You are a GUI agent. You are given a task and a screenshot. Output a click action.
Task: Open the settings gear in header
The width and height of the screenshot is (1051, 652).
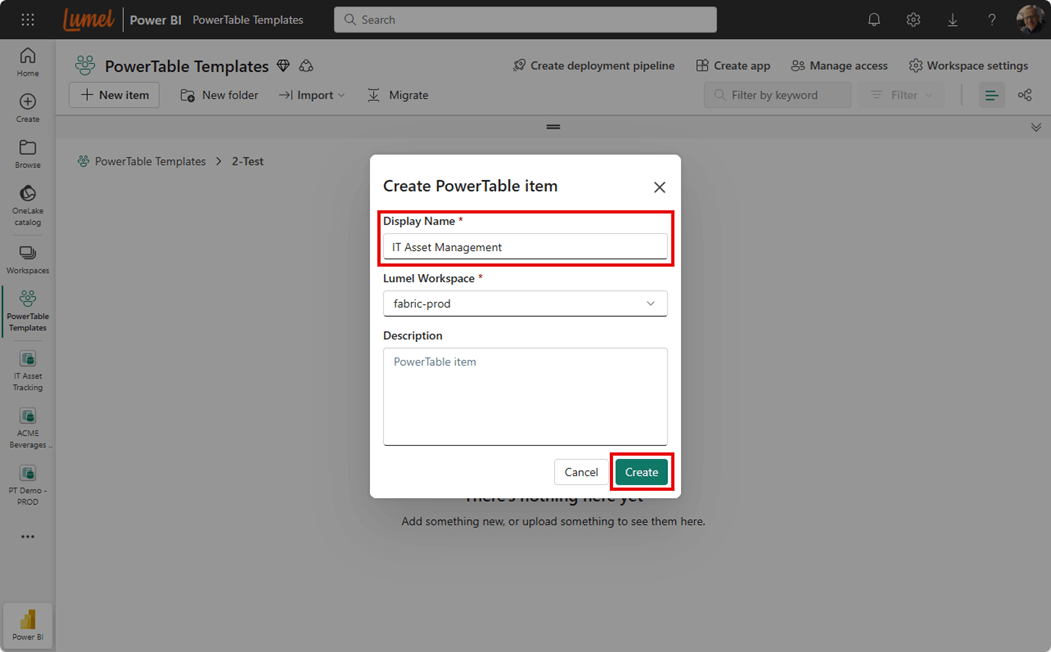click(913, 20)
